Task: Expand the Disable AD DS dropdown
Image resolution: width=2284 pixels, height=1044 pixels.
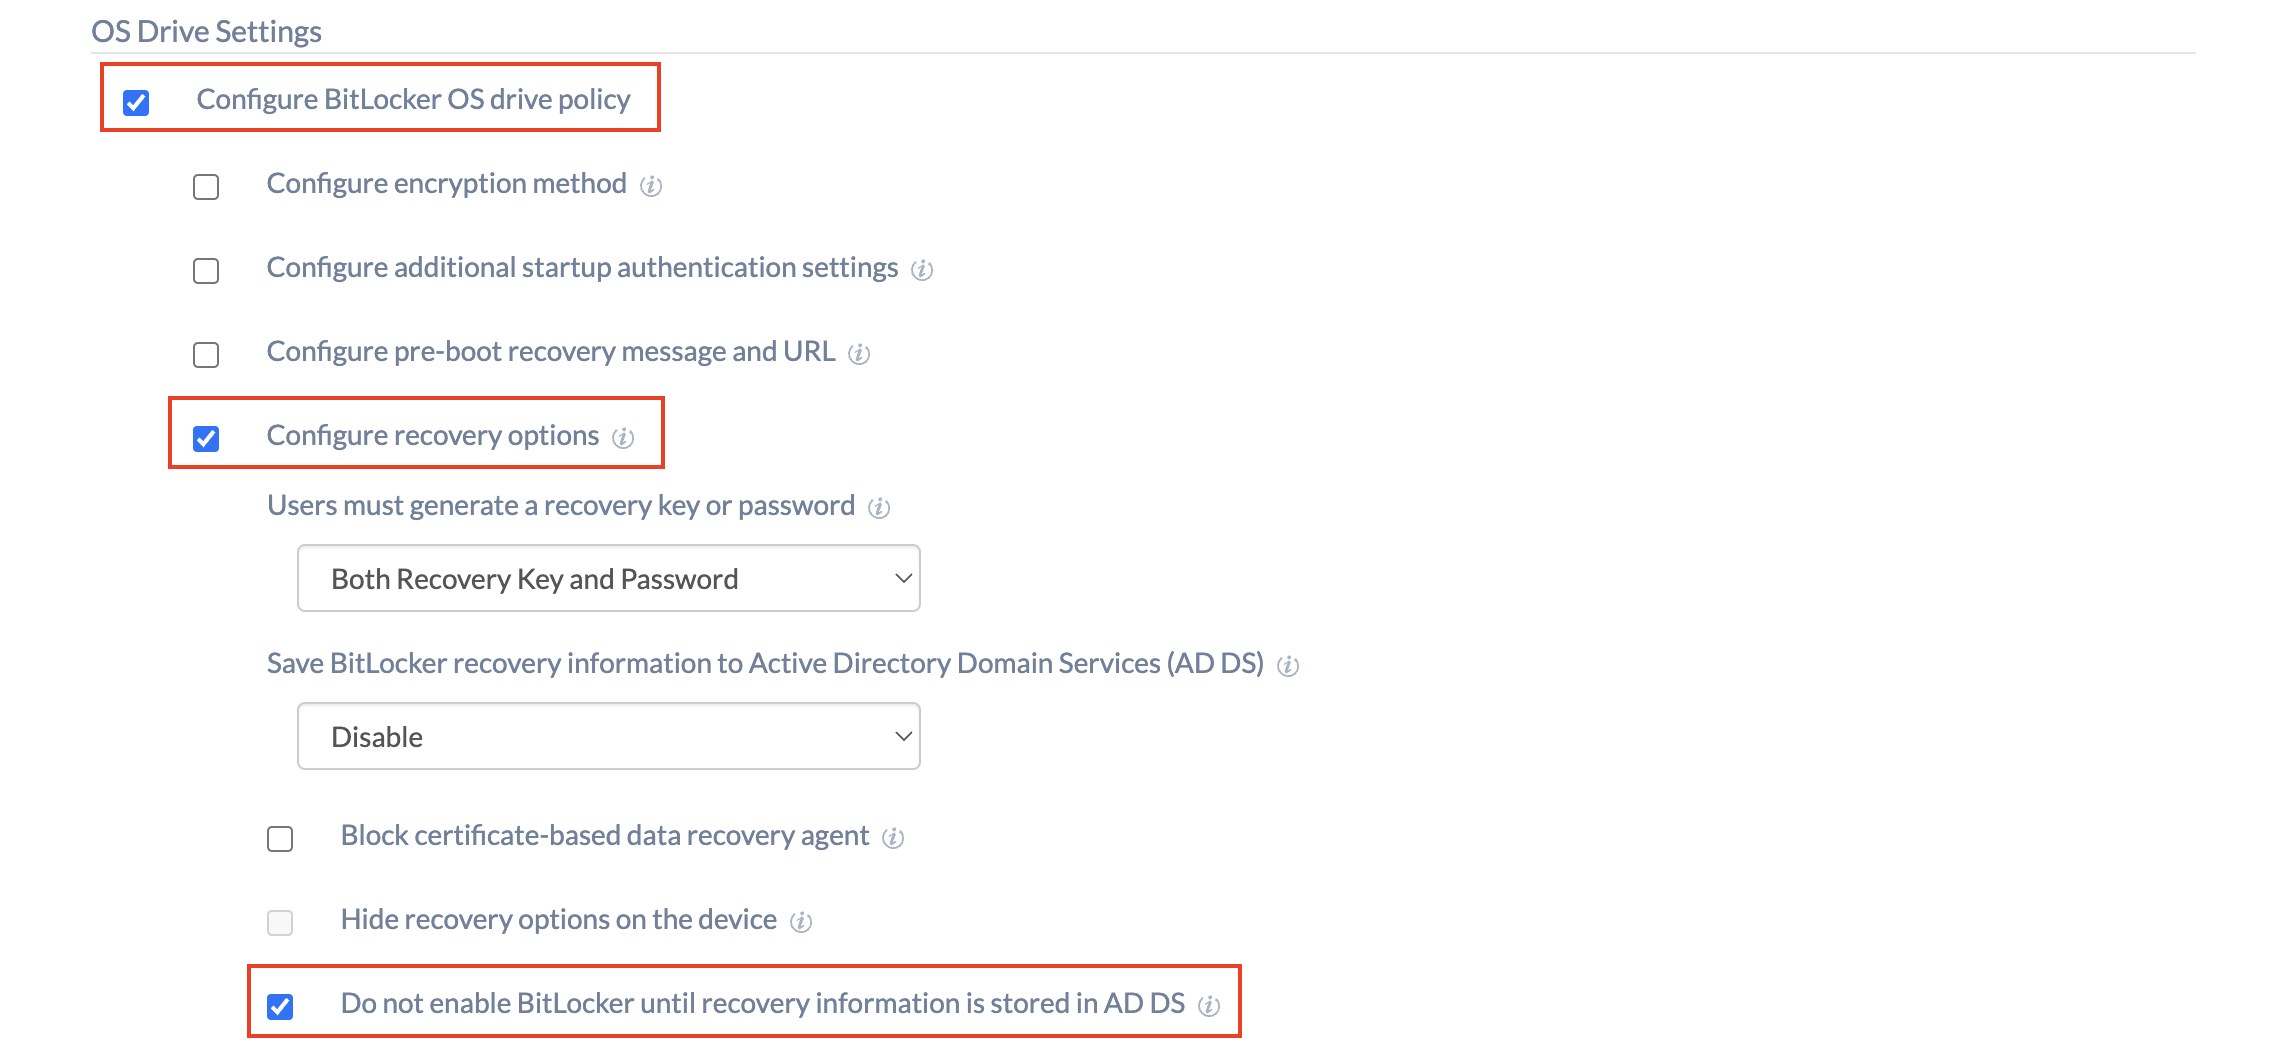Action: [x=609, y=736]
